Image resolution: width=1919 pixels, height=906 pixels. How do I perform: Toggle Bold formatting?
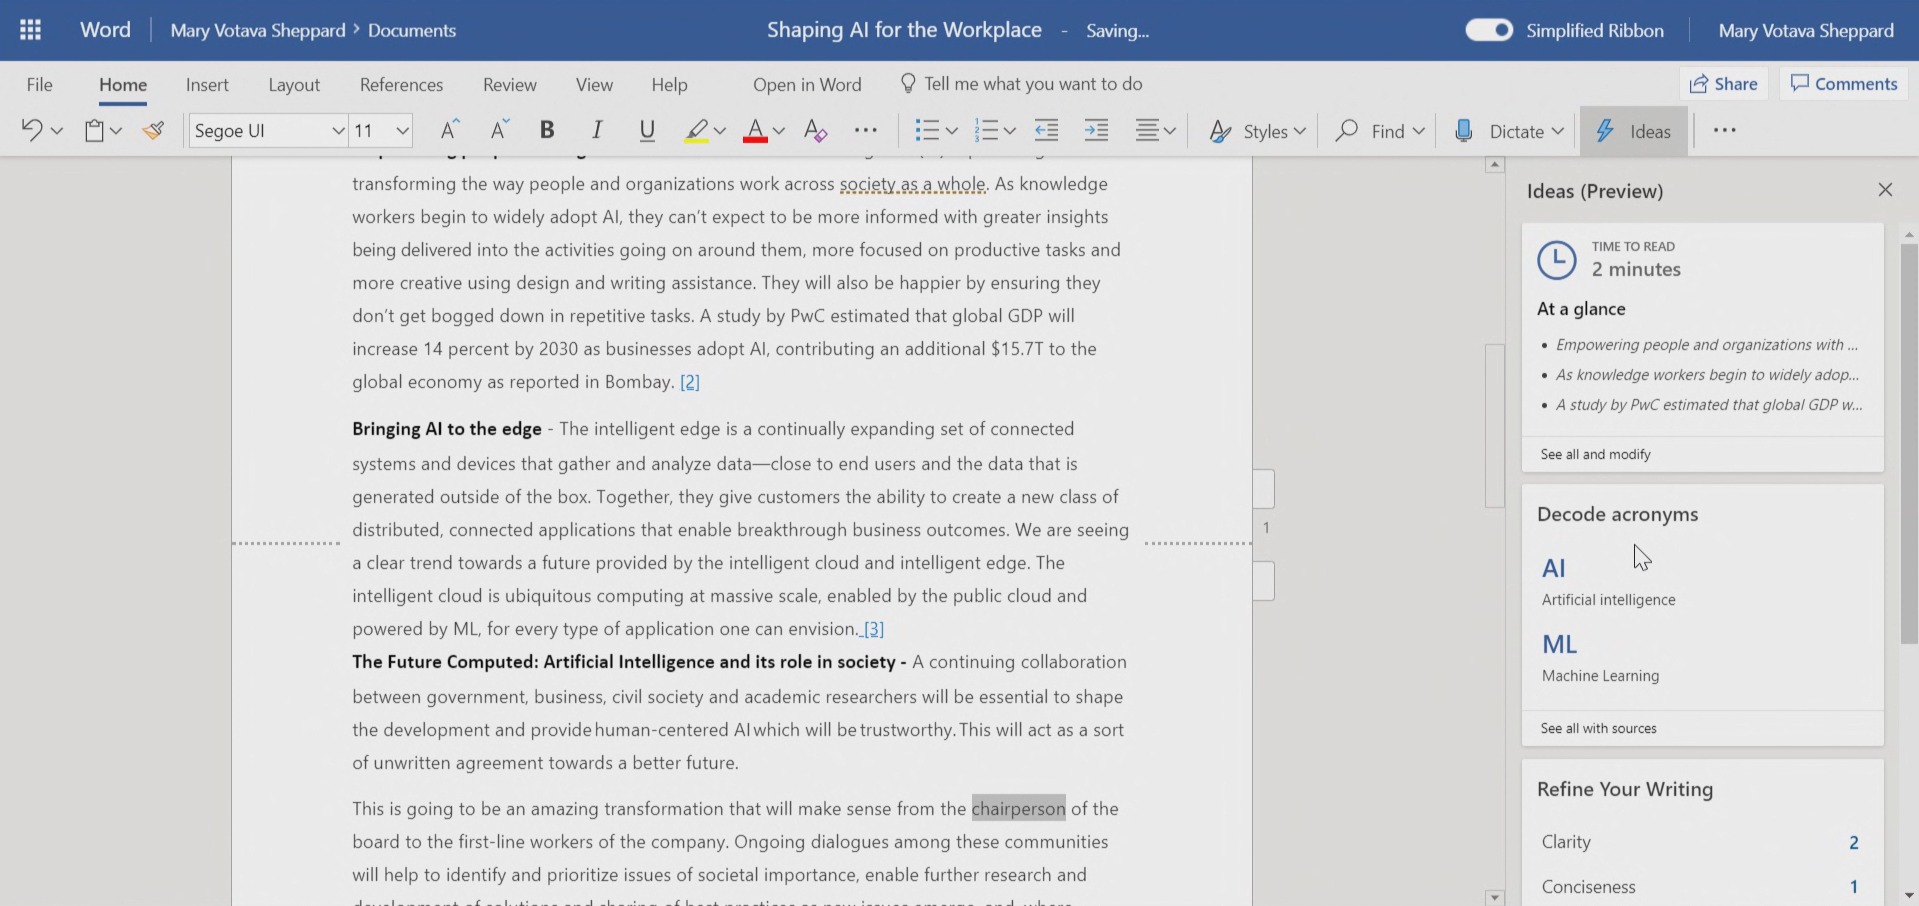(x=546, y=130)
